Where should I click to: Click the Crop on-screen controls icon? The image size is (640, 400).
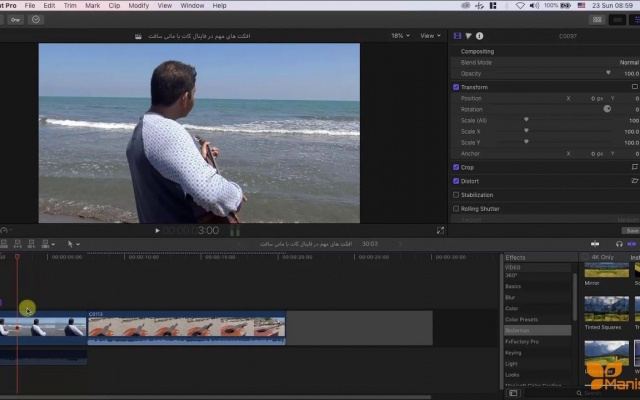[x=634, y=167]
